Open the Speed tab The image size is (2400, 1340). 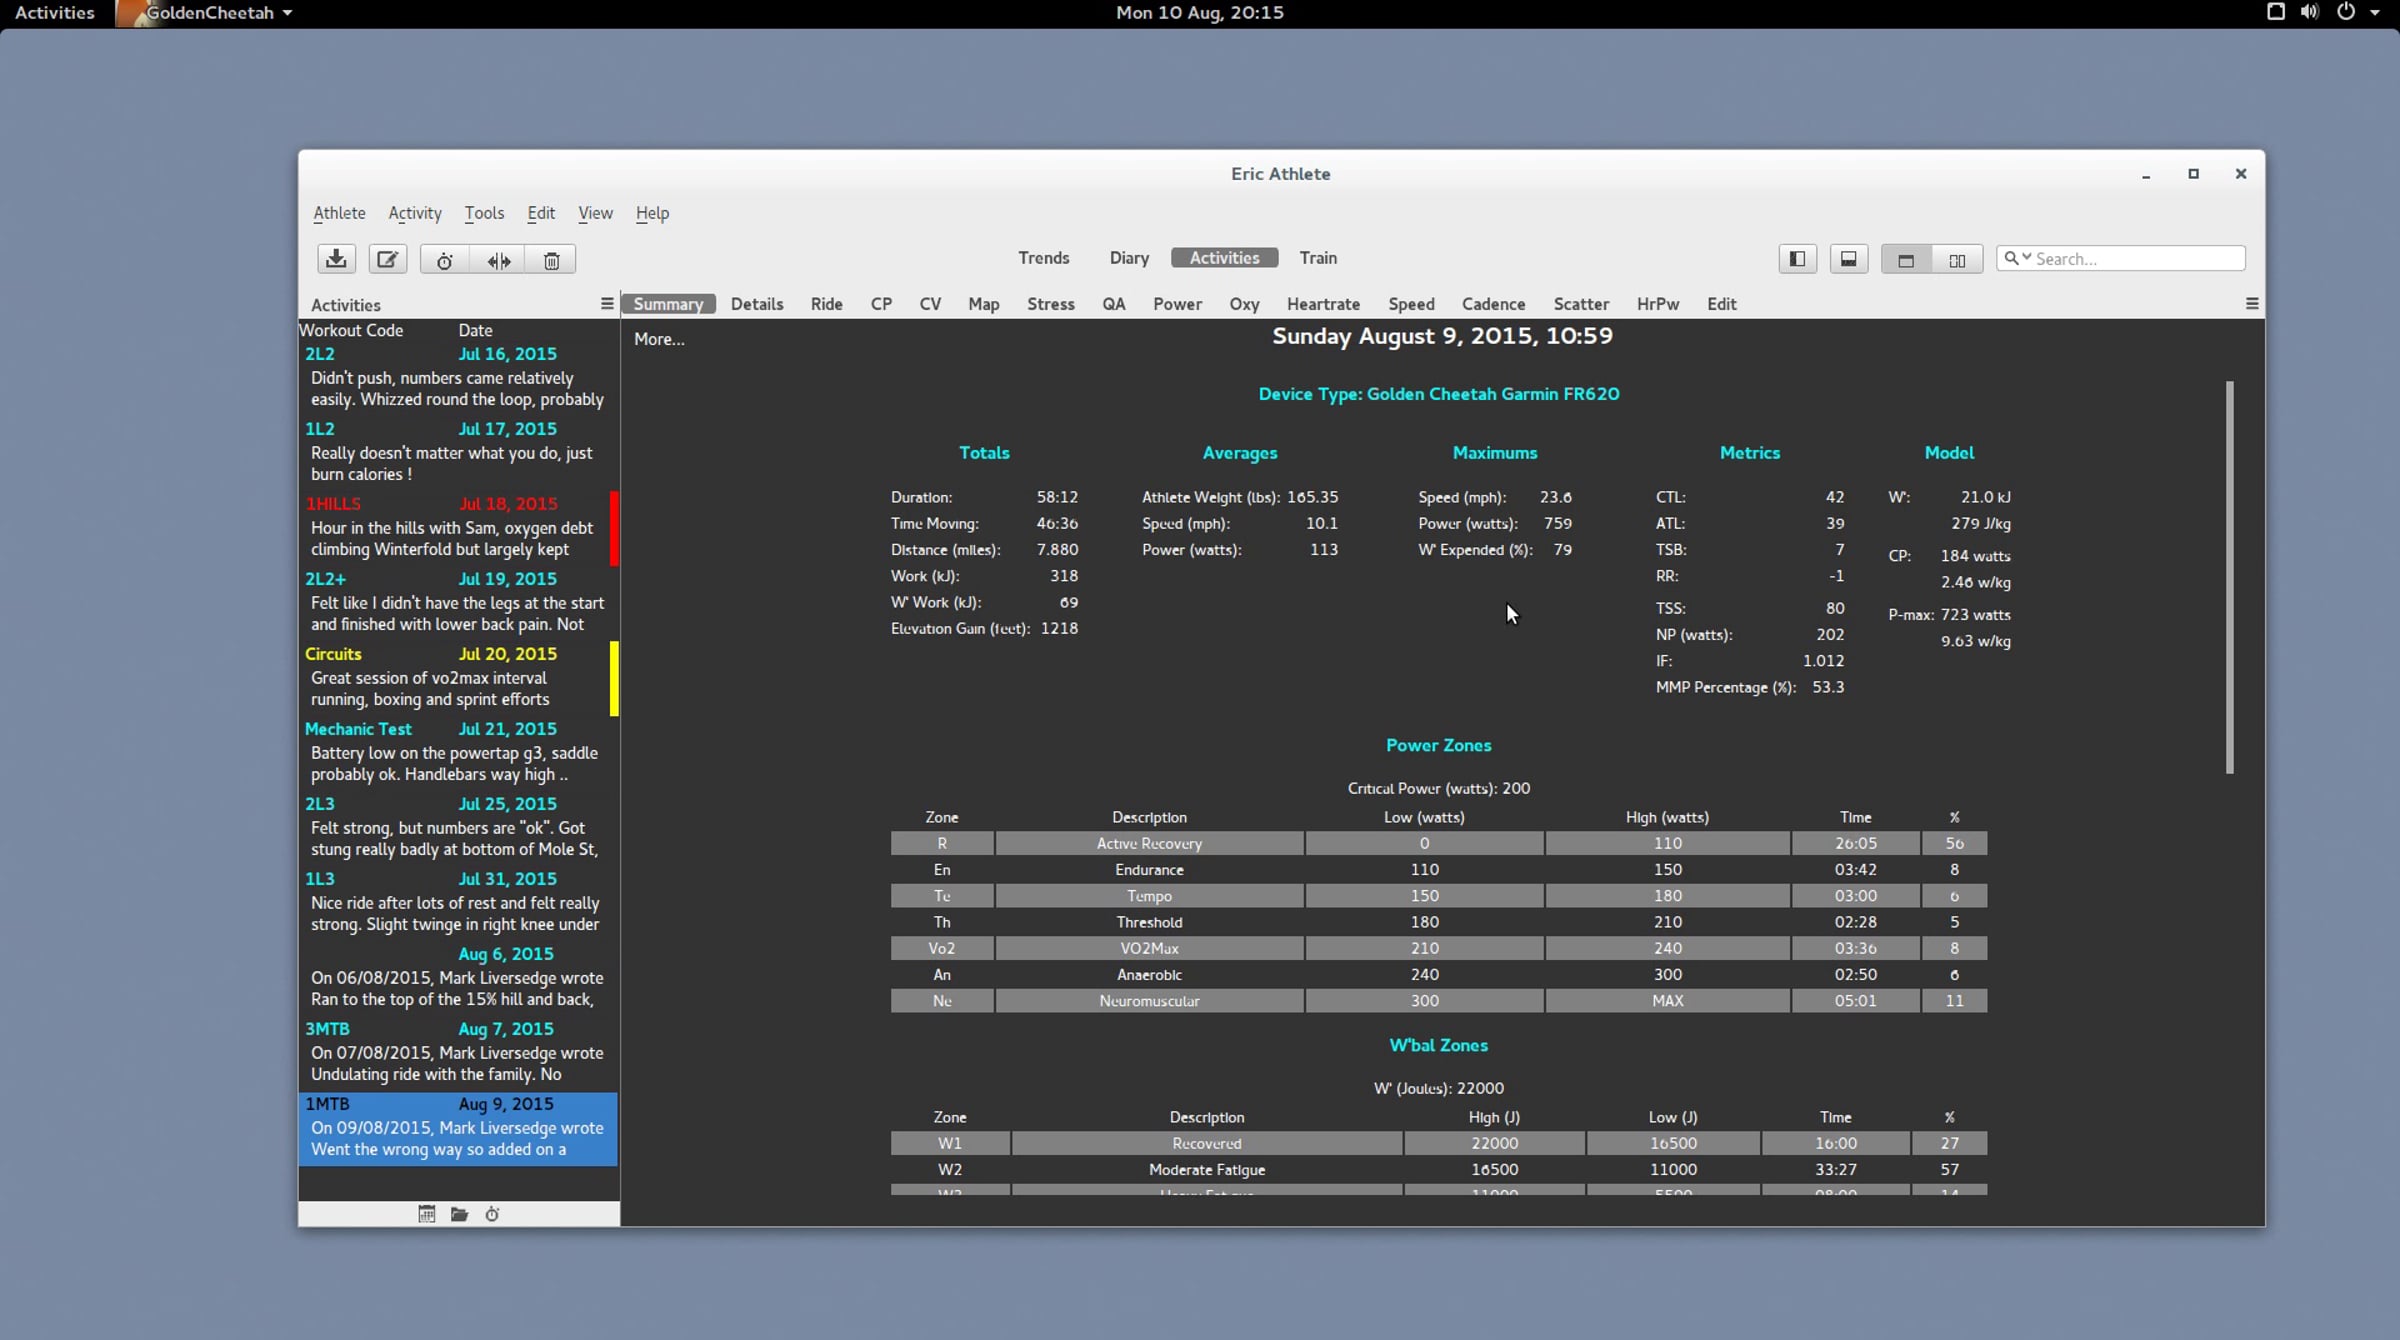[1411, 303]
